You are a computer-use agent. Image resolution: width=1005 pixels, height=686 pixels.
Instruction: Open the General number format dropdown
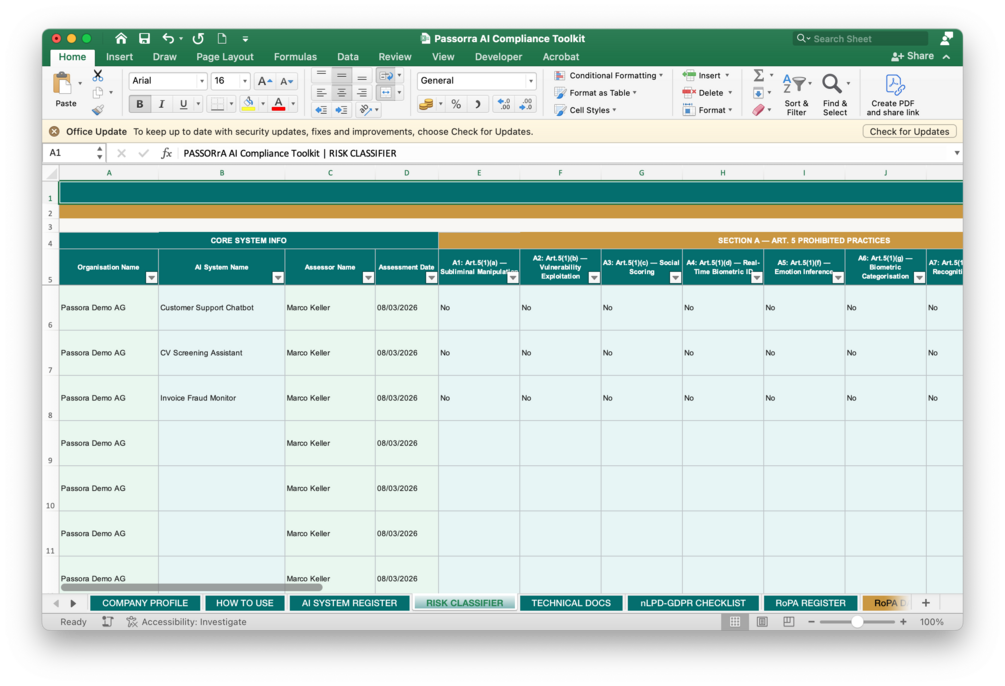[531, 81]
